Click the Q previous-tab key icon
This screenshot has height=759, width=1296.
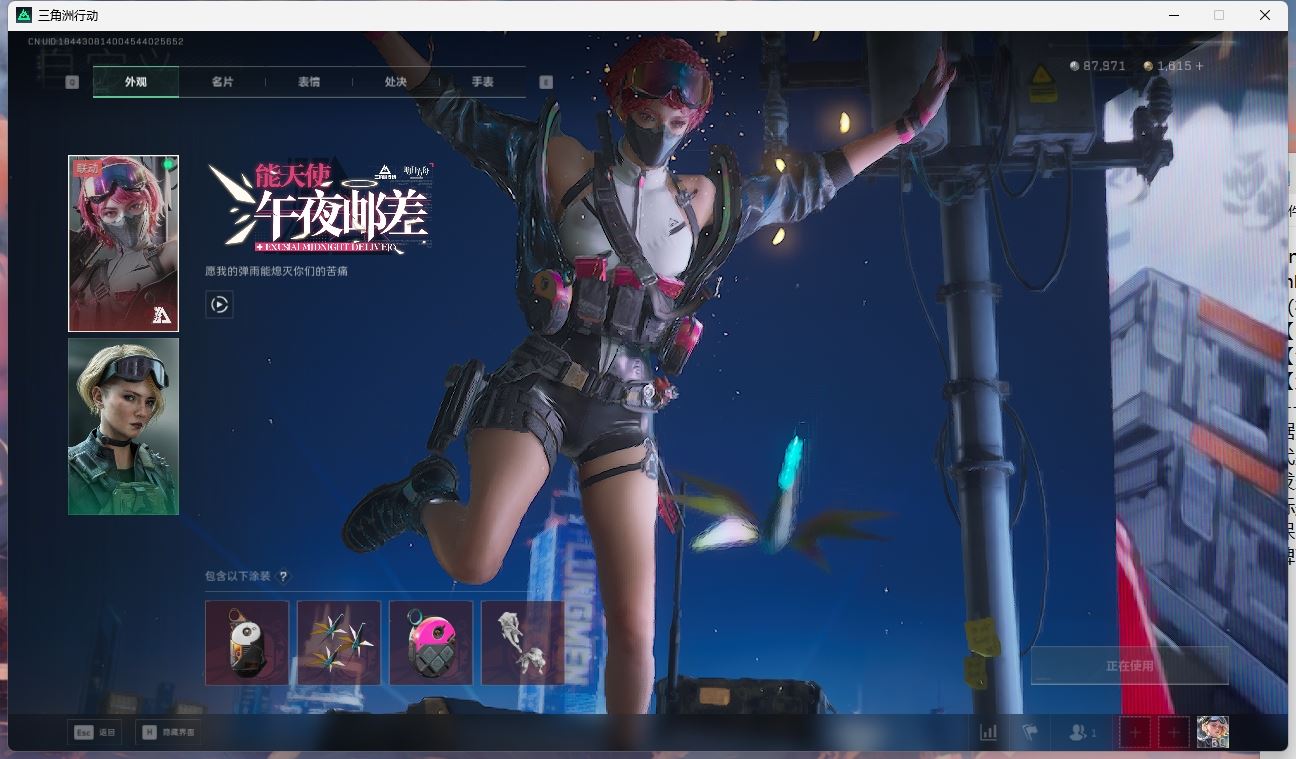point(72,82)
